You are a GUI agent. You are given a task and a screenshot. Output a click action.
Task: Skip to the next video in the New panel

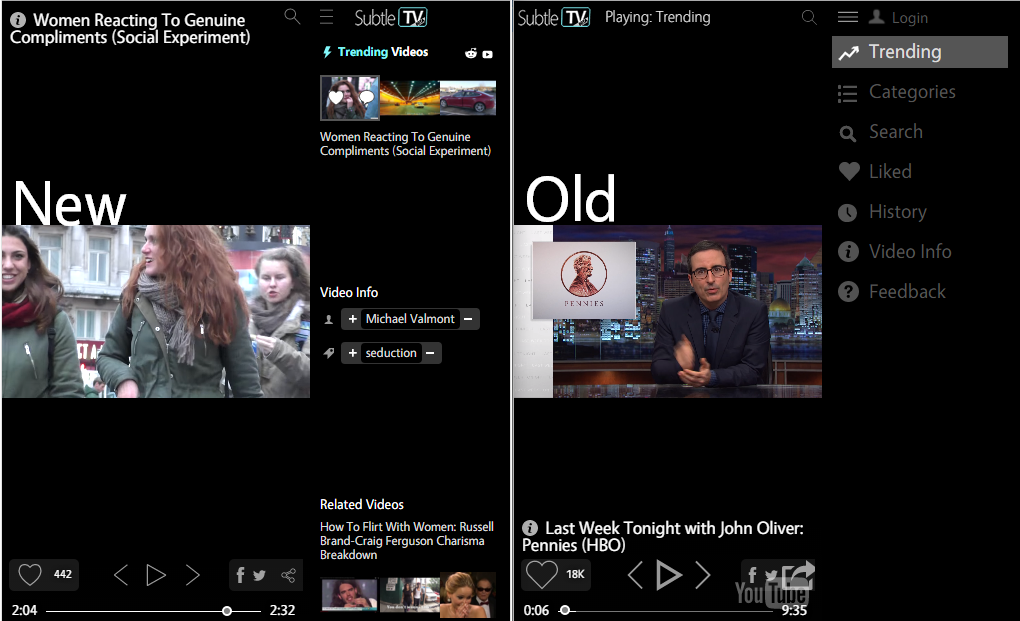[193, 575]
